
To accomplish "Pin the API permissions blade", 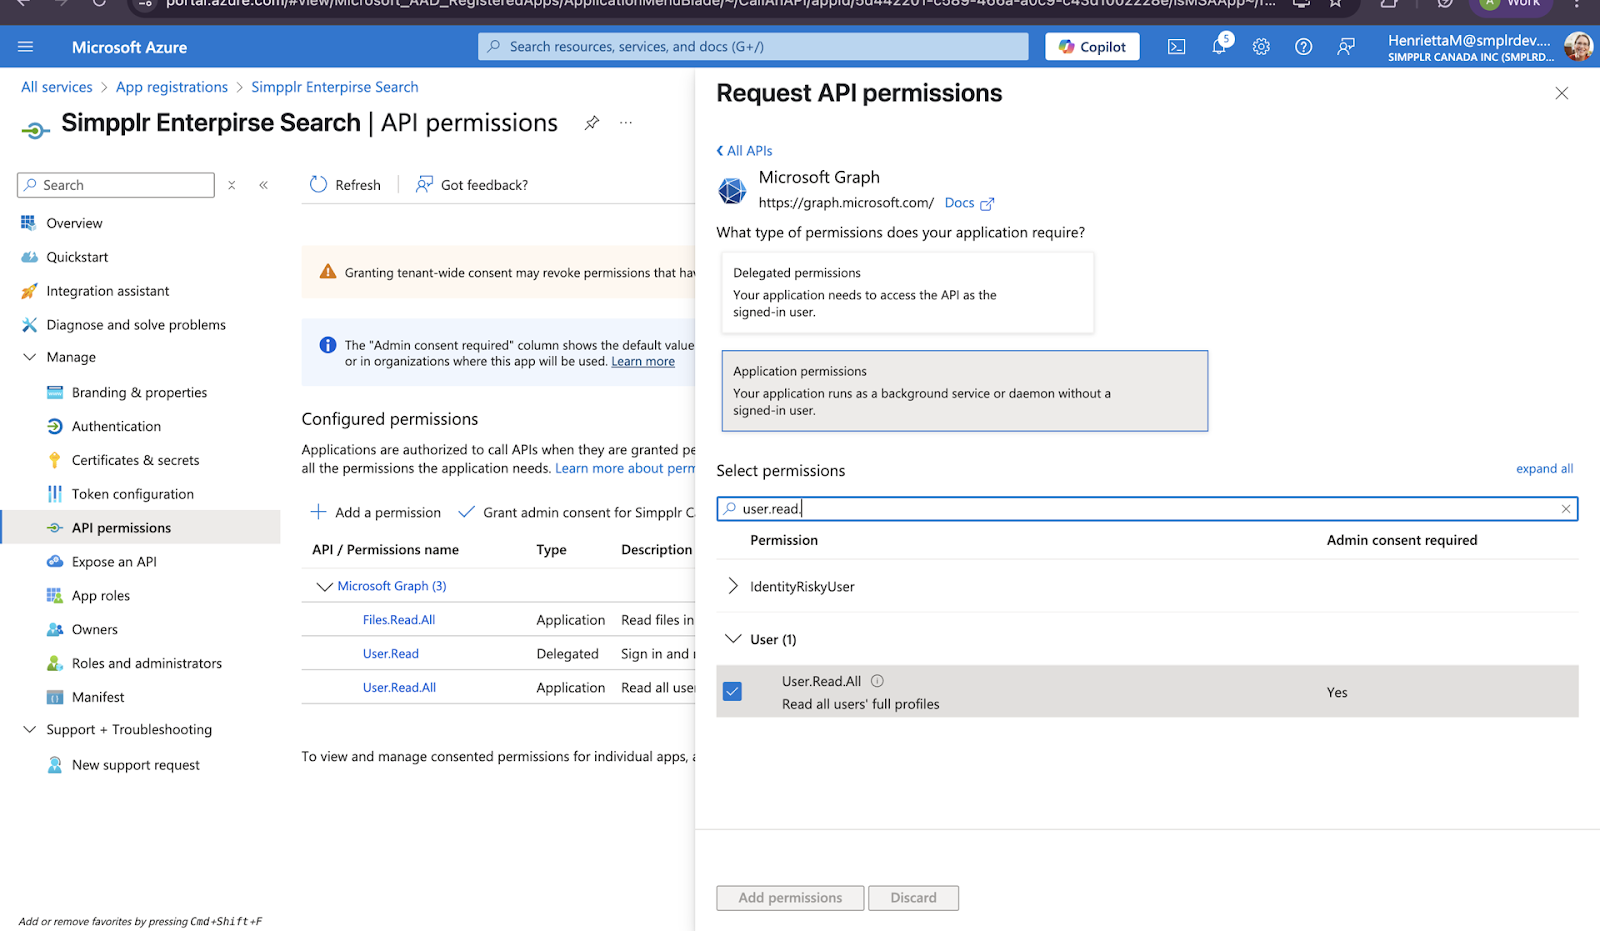I will click(592, 123).
